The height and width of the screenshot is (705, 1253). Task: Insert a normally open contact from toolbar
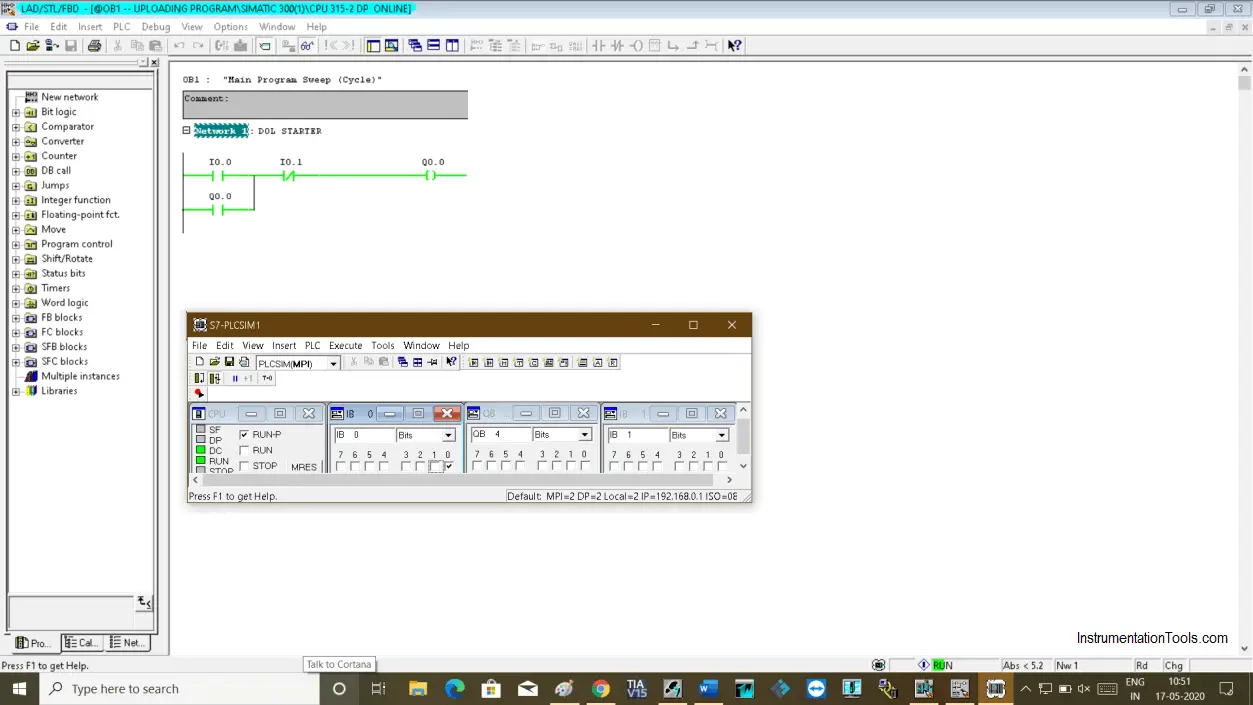click(x=598, y=46)
